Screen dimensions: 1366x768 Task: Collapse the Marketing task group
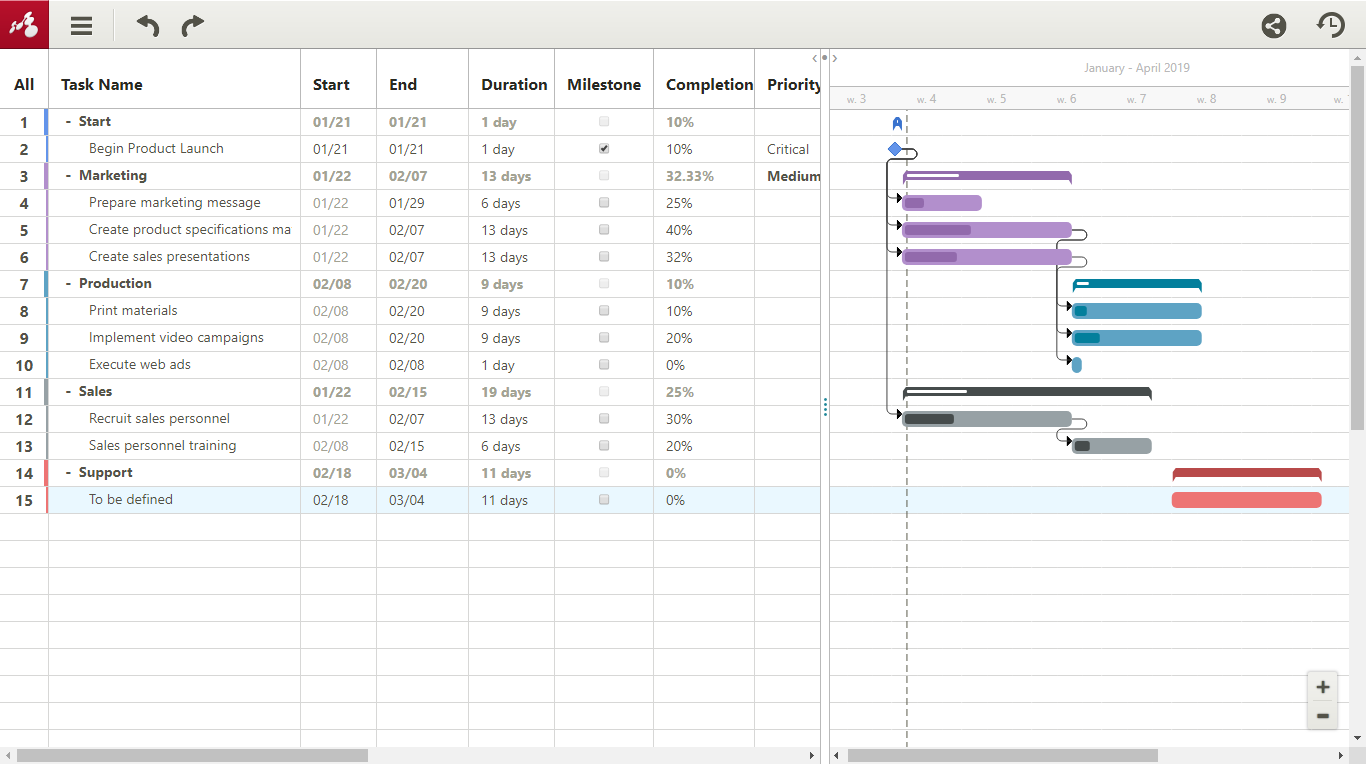click(68, 176)
